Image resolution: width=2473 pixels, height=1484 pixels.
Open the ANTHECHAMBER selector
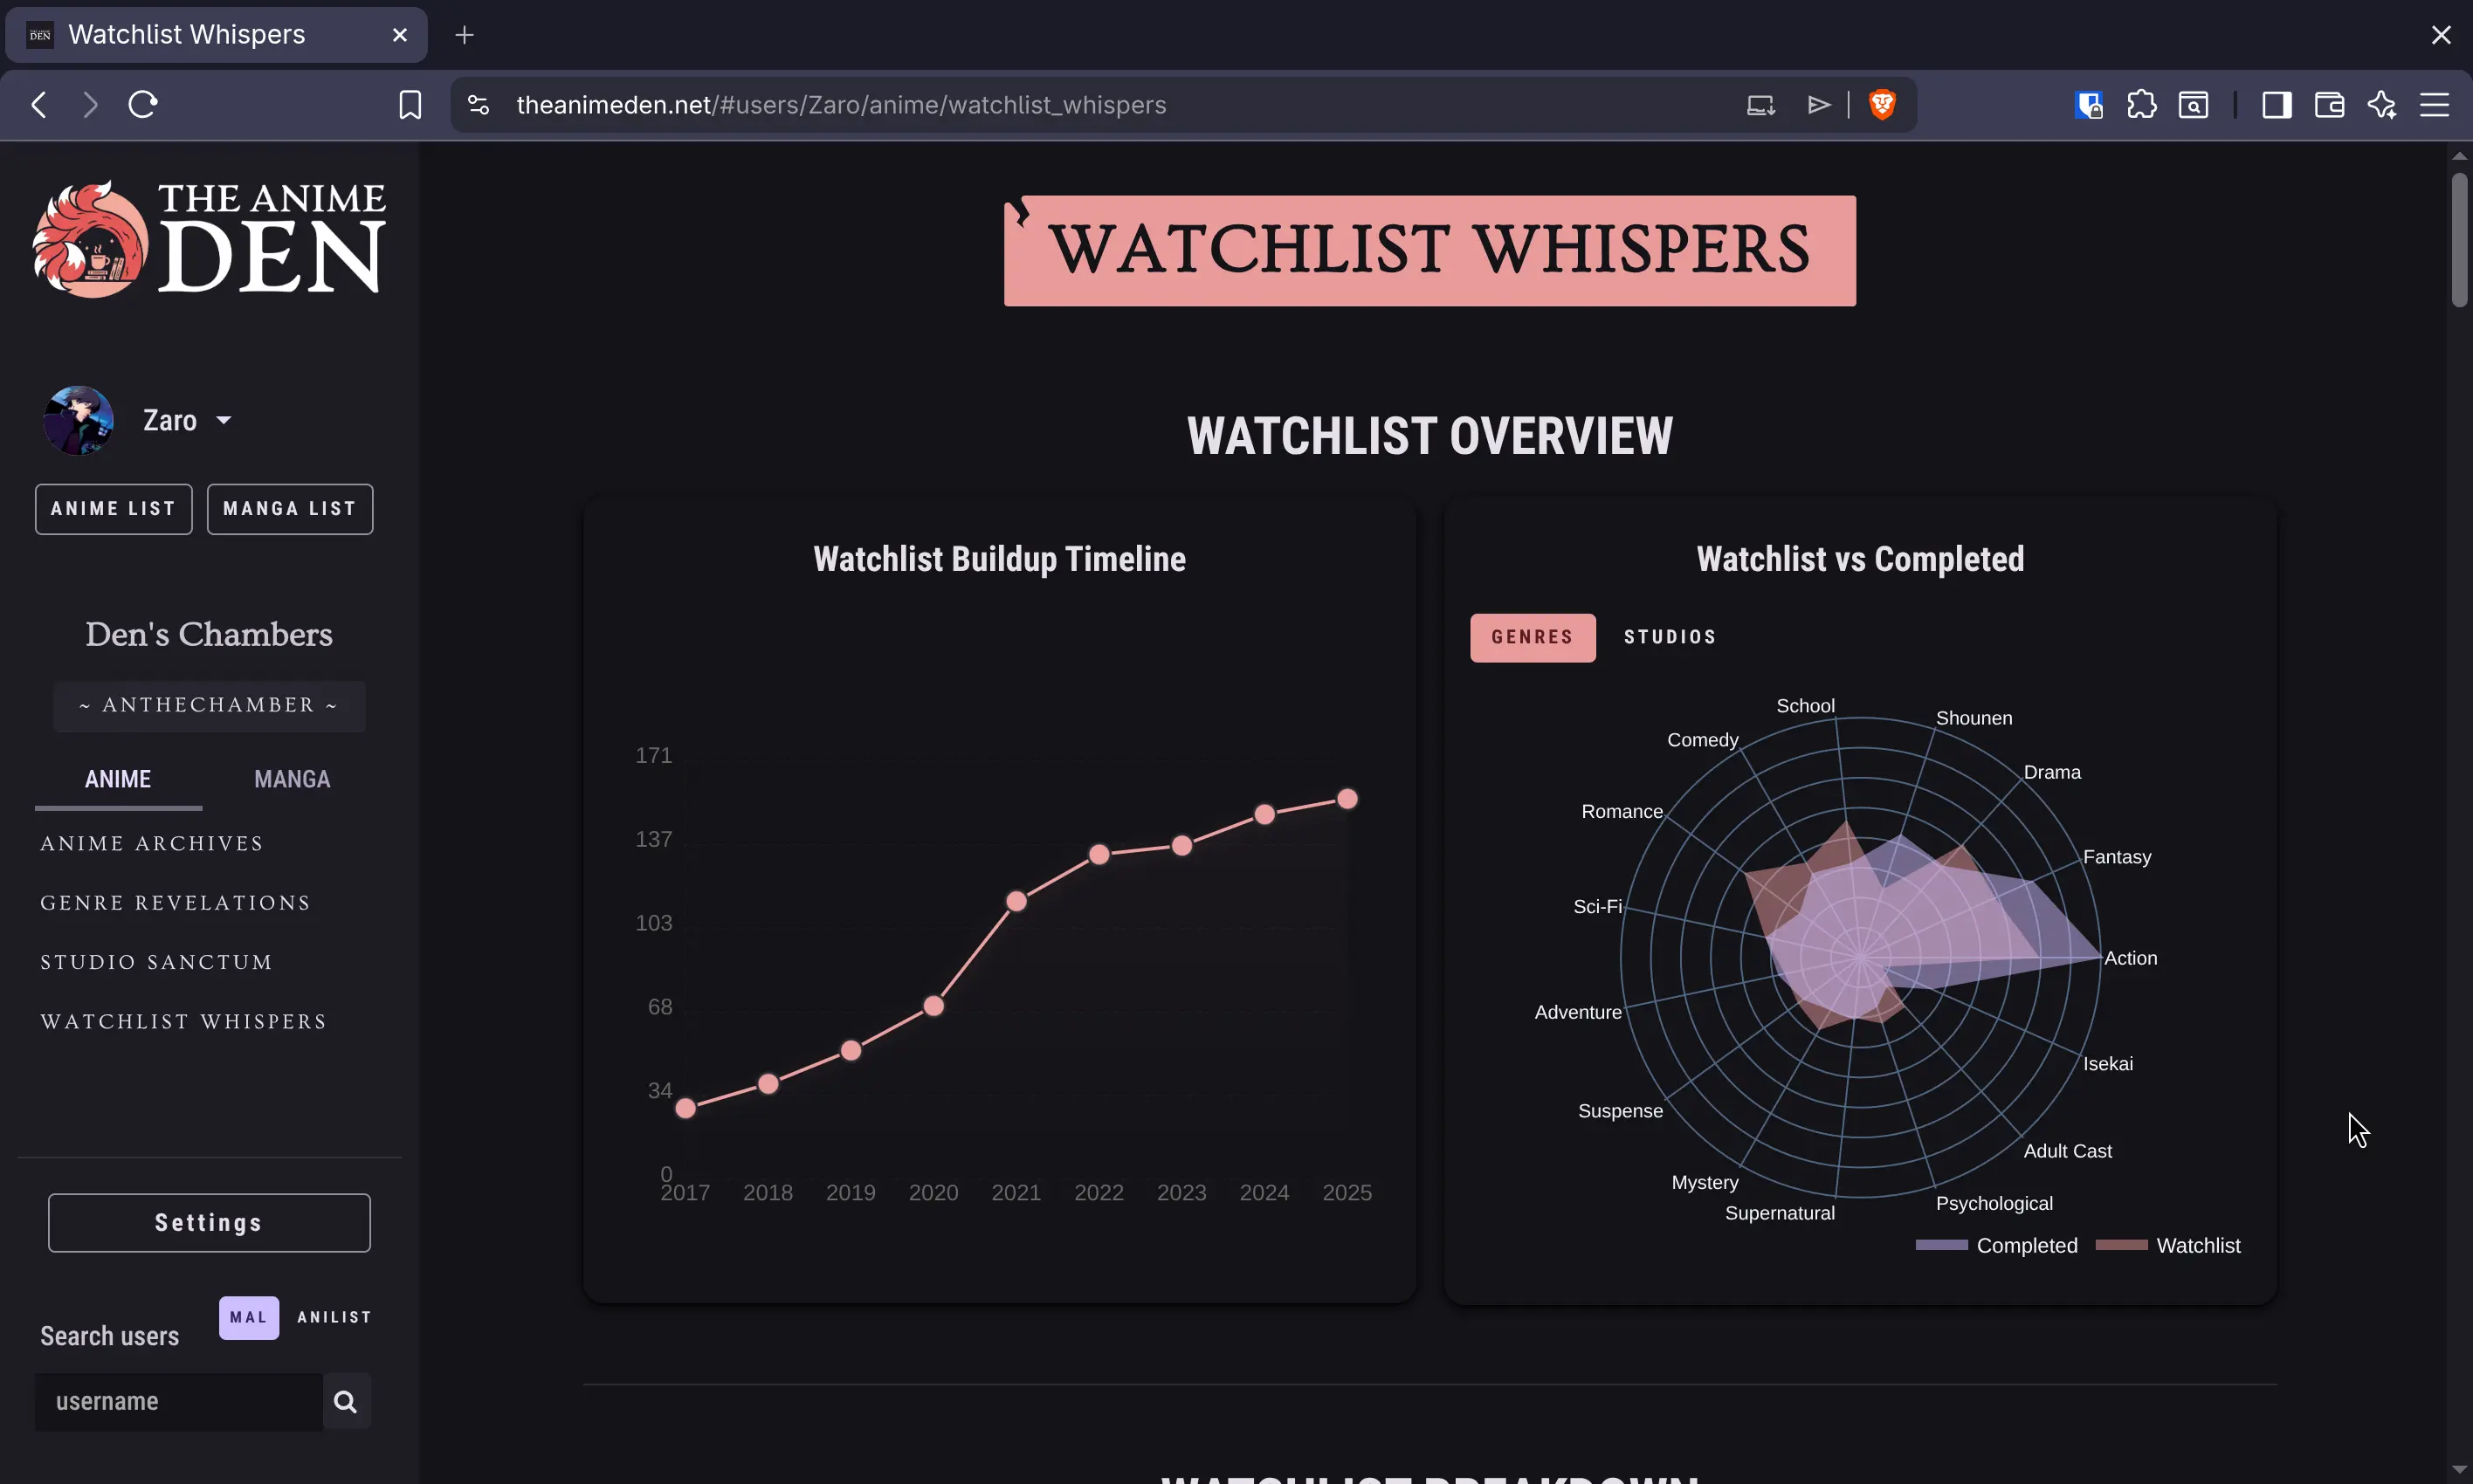click(x=209, y=705)
